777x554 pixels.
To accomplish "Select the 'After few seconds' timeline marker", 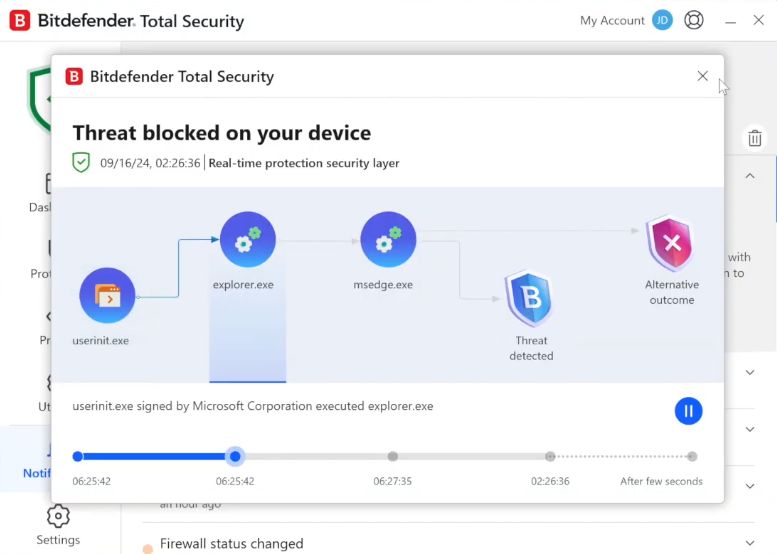I will (692, 457).
